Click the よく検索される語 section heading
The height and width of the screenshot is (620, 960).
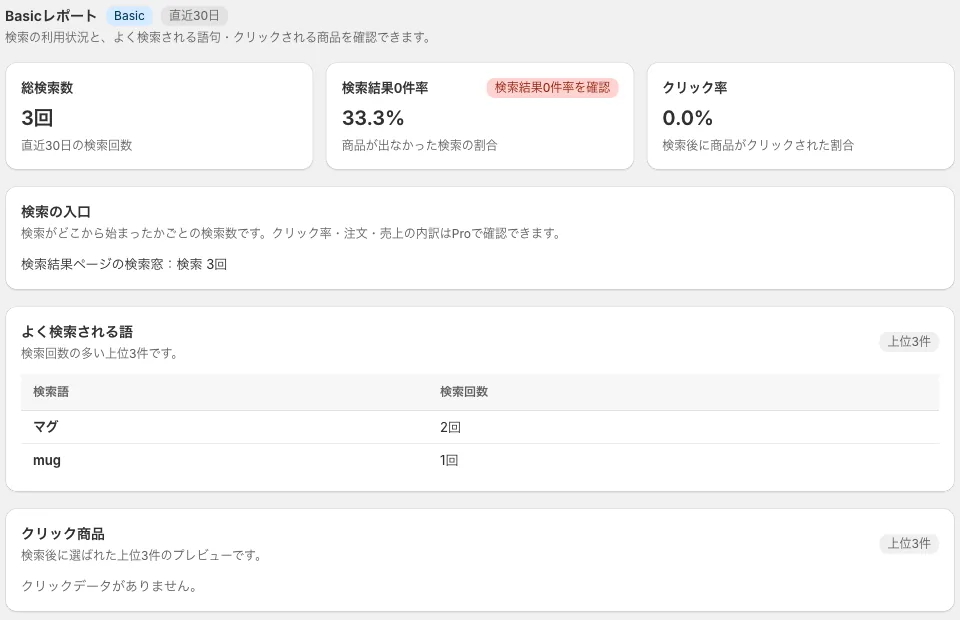point(77,332)
